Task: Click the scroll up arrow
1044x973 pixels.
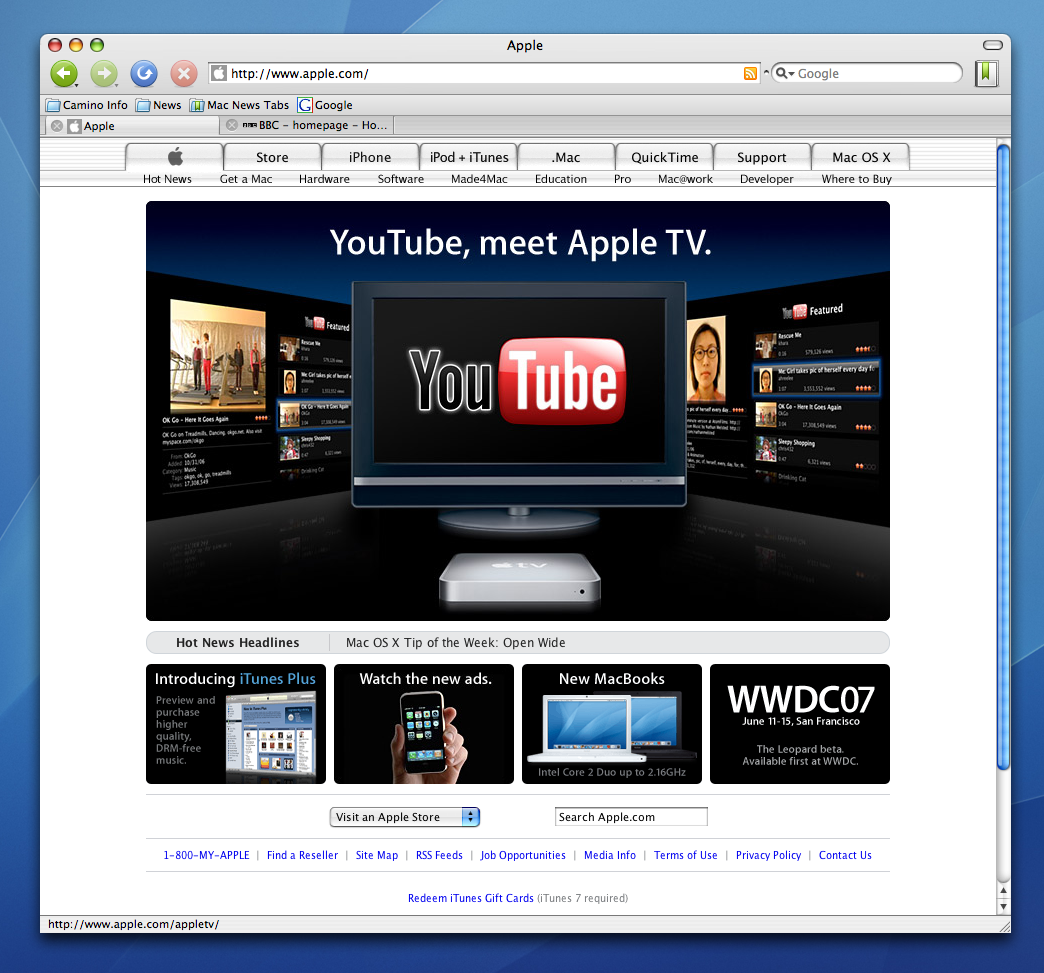Action: (x=1003, y=890)
